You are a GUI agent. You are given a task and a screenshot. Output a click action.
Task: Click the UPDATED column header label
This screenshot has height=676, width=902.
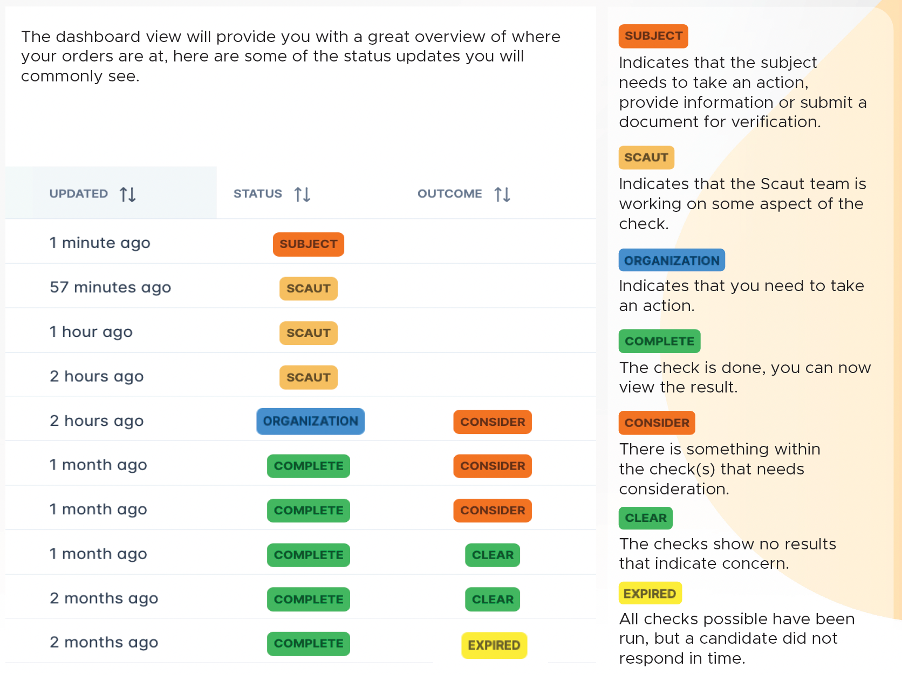79,194
